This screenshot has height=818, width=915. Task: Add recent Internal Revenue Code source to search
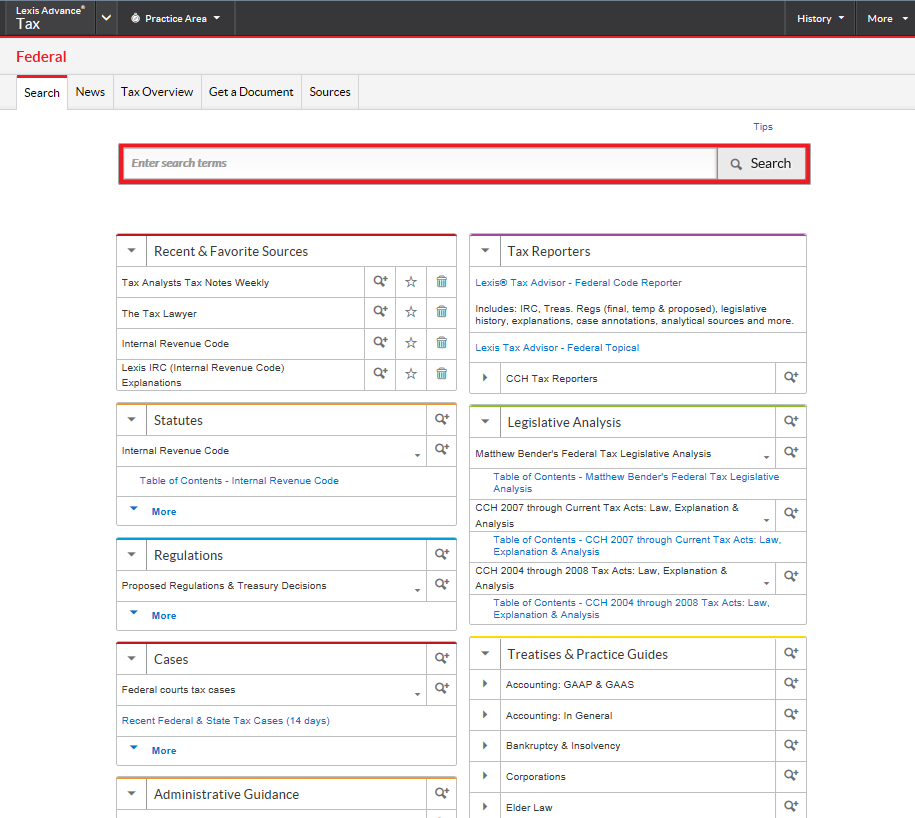380,343
